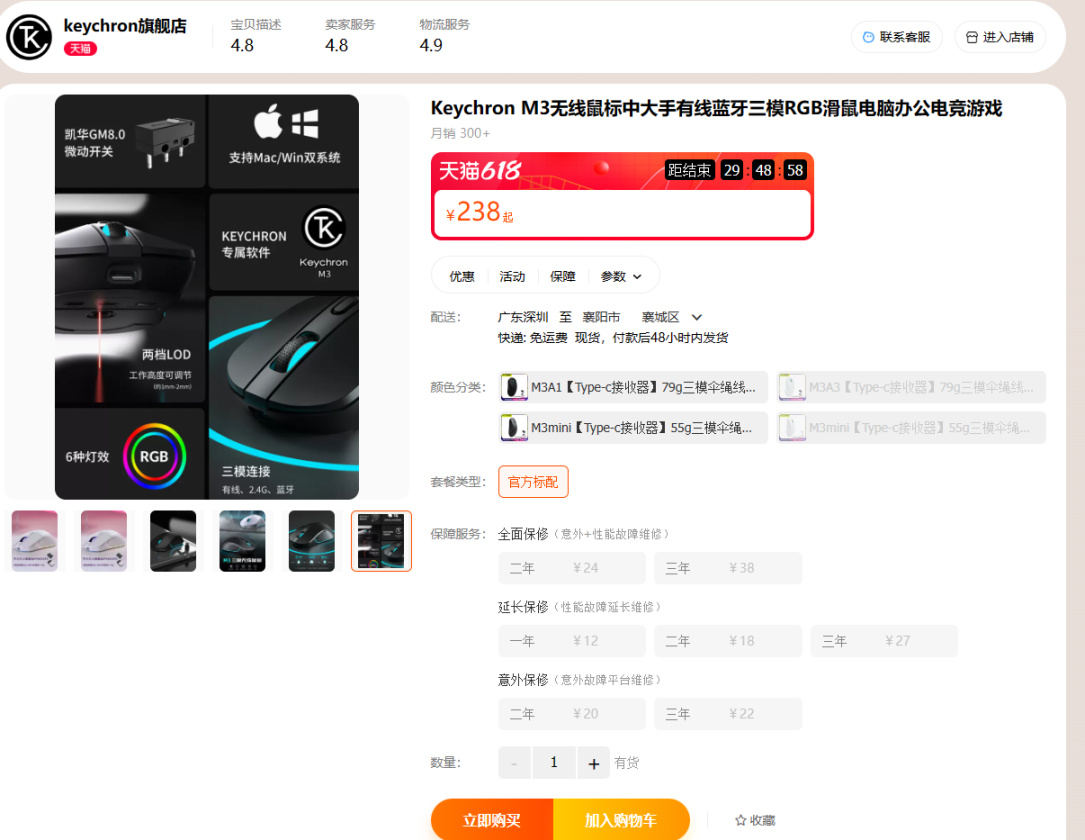Screen dimensions: 1085x840
Task: Select 意外保修 三年 ¥22 option
Action: coord(728,713)
